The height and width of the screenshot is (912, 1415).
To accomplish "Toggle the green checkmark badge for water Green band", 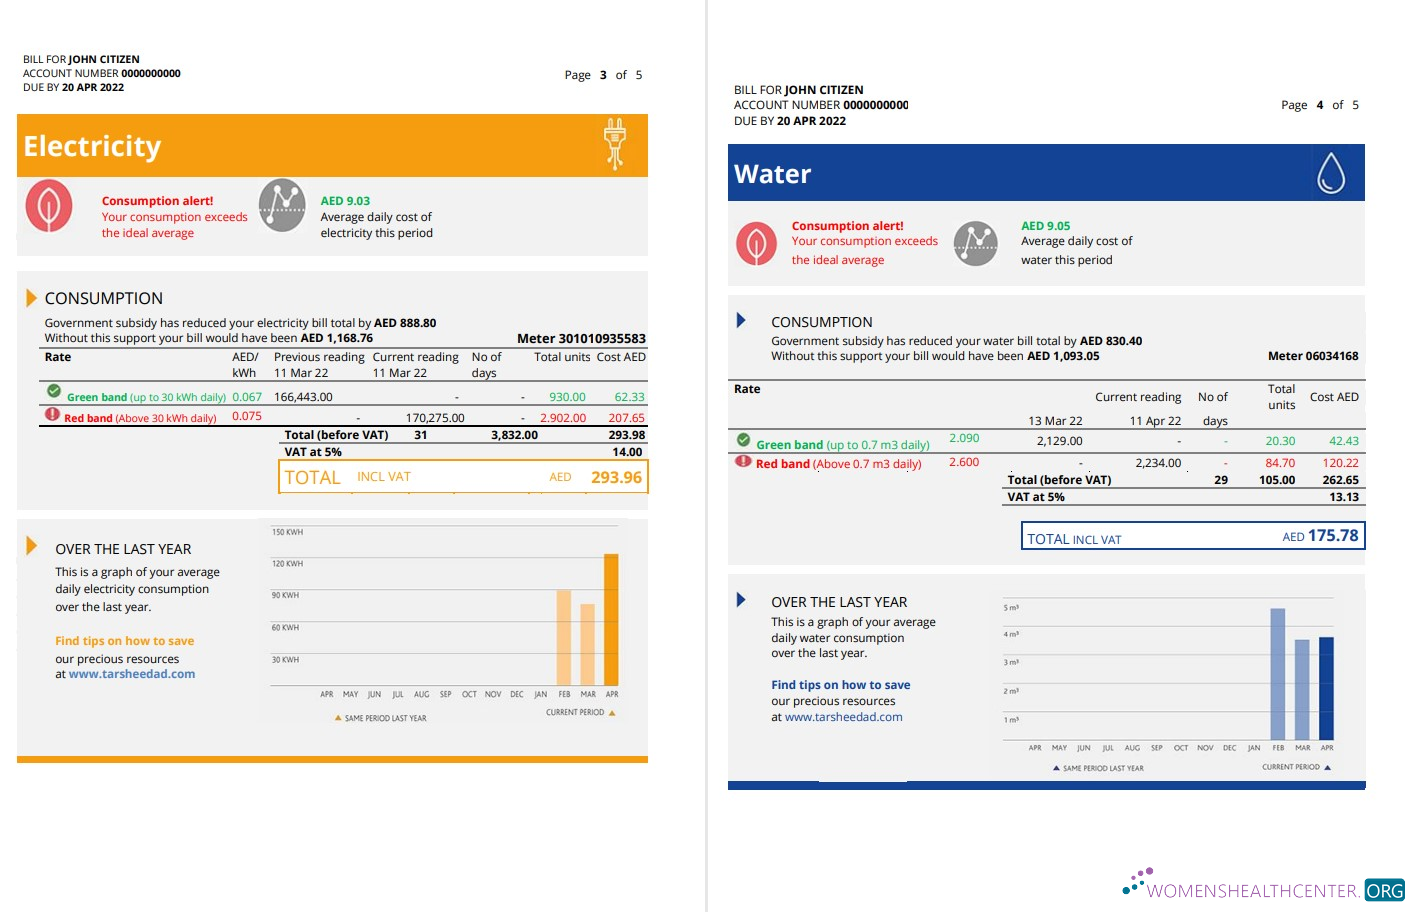I will click(x=741, y=438).
